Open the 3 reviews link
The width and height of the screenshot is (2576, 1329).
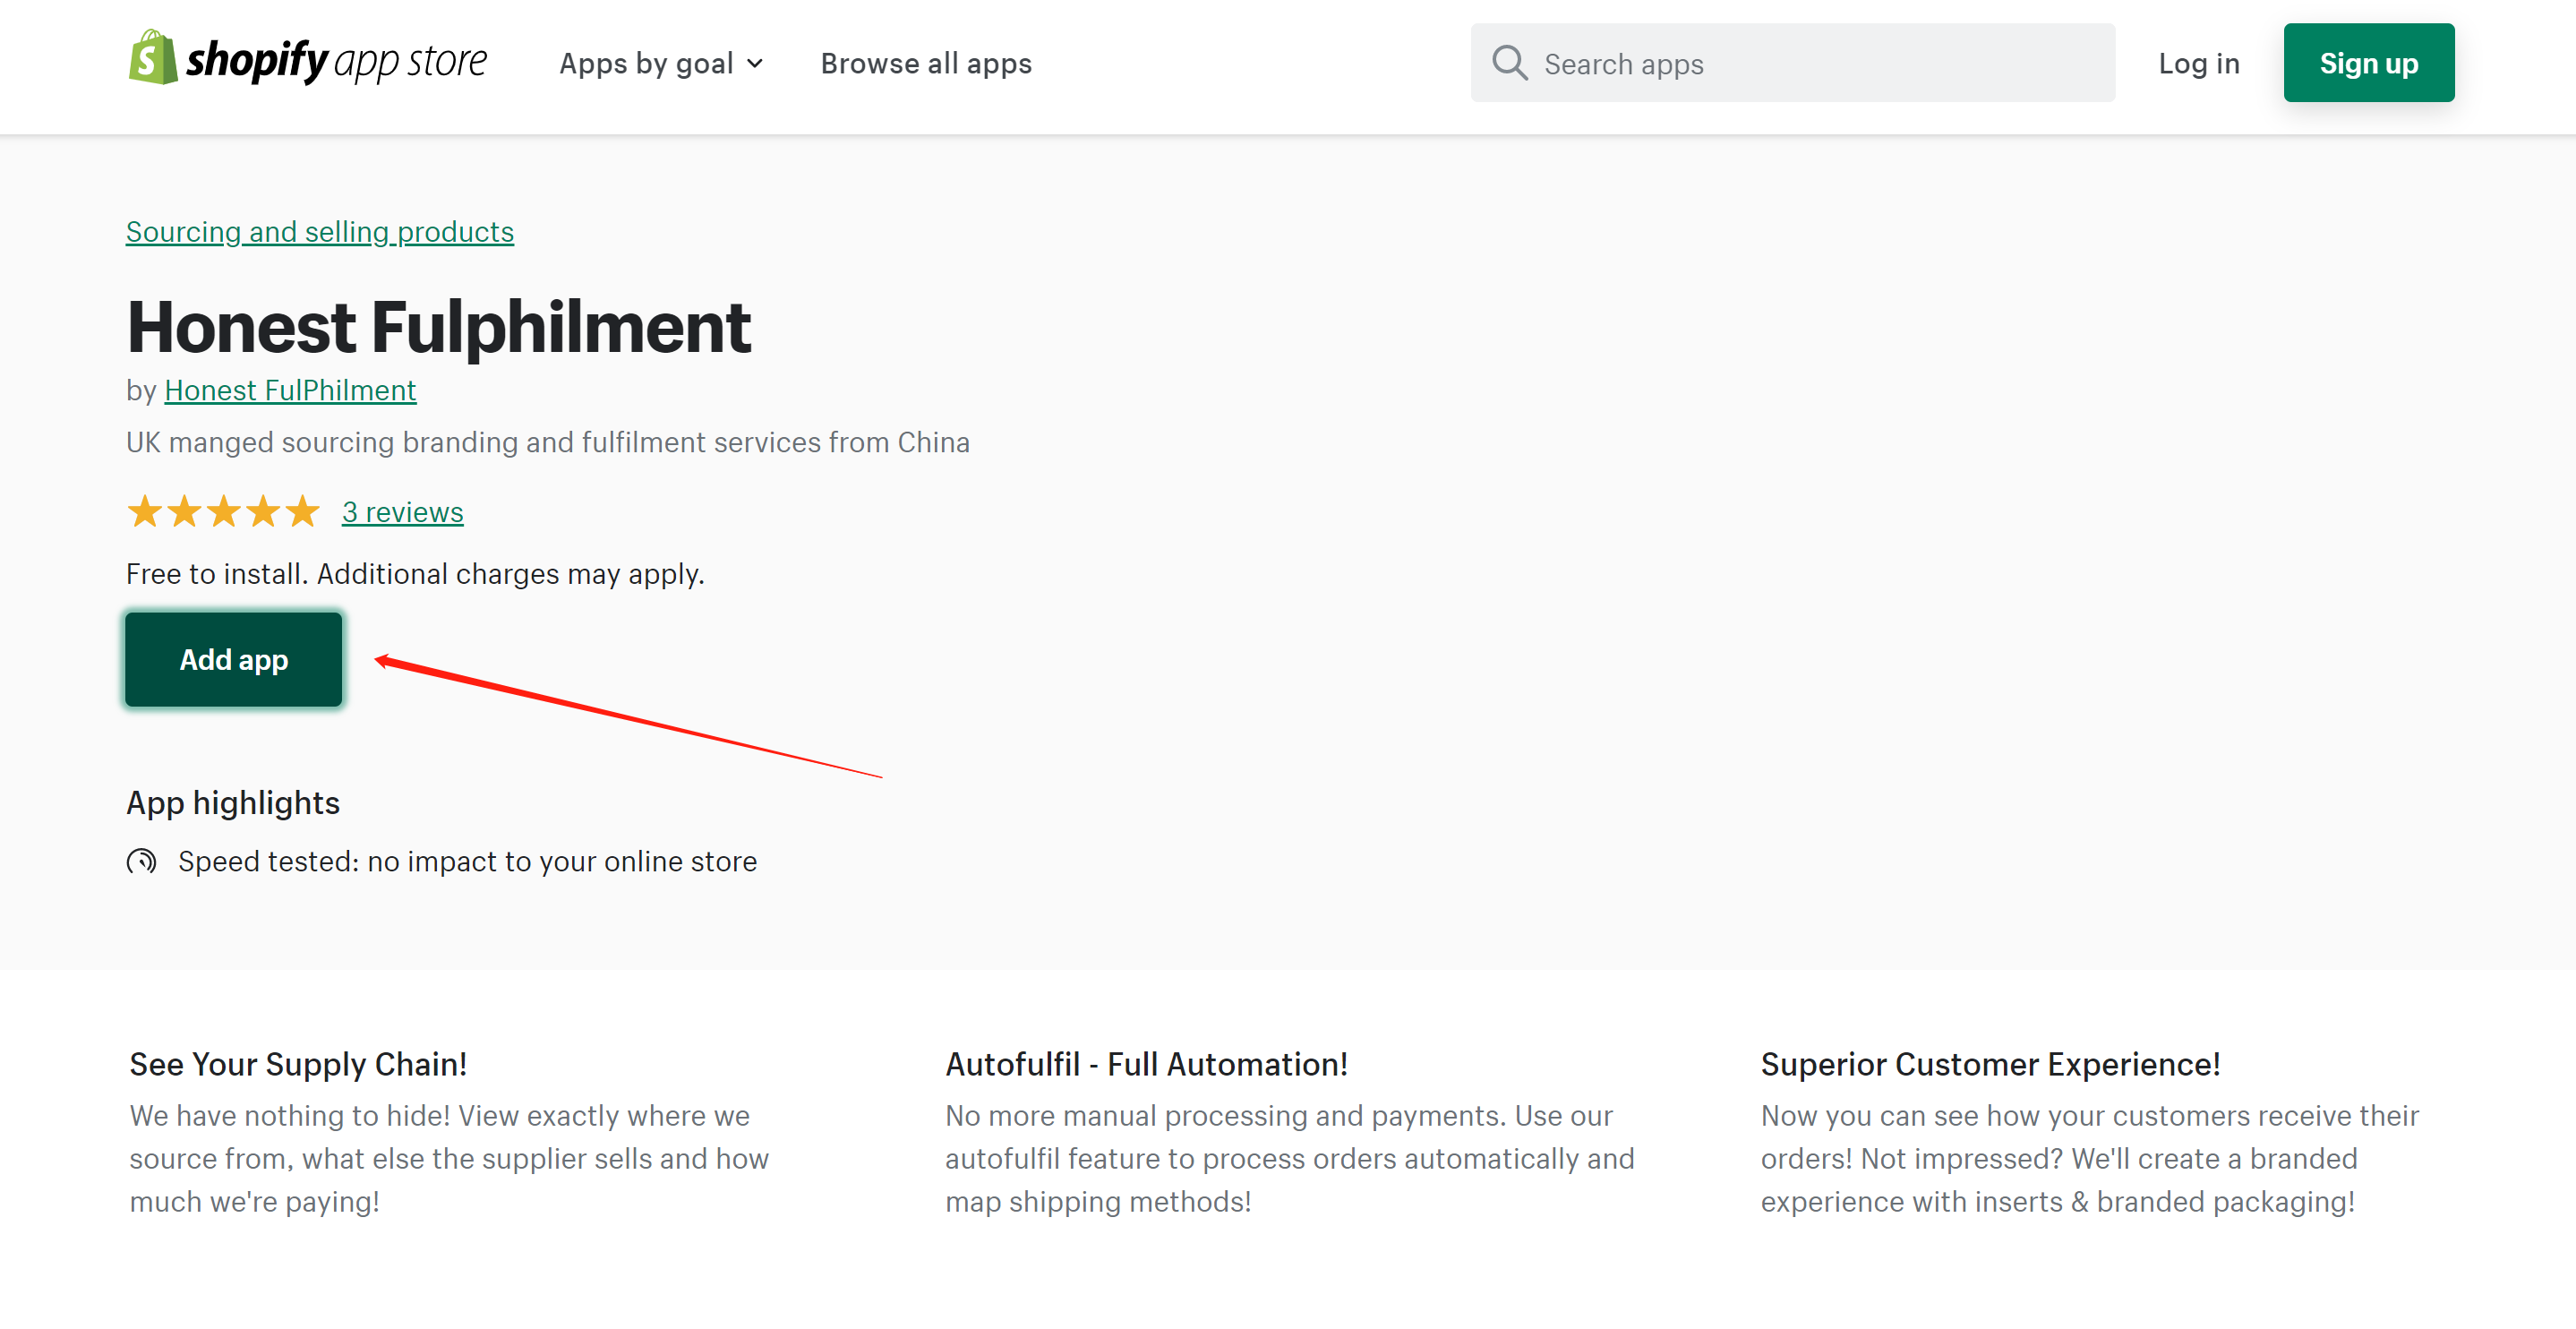tap(402, 512)
